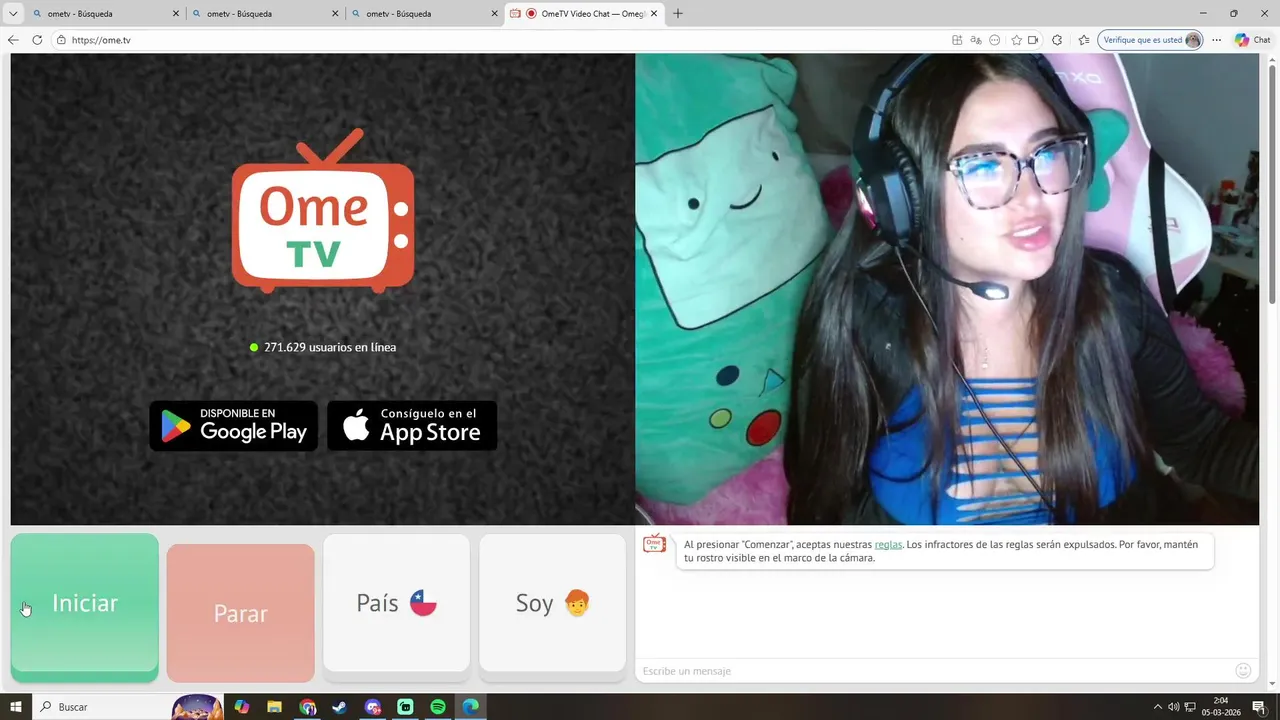The image size is (1280, 720).
Task: Click the Verifique que es usted profile button
Action: pos(1150,40)
